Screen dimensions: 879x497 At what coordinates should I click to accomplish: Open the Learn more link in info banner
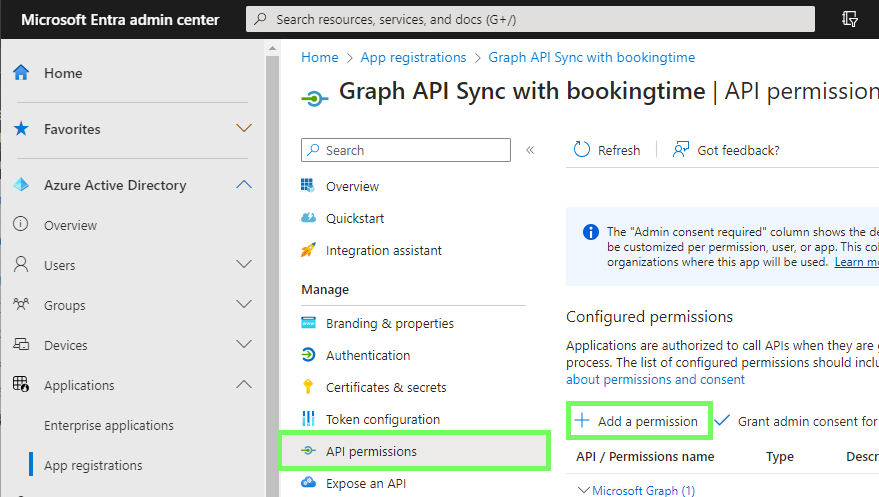tap(857, 262)
